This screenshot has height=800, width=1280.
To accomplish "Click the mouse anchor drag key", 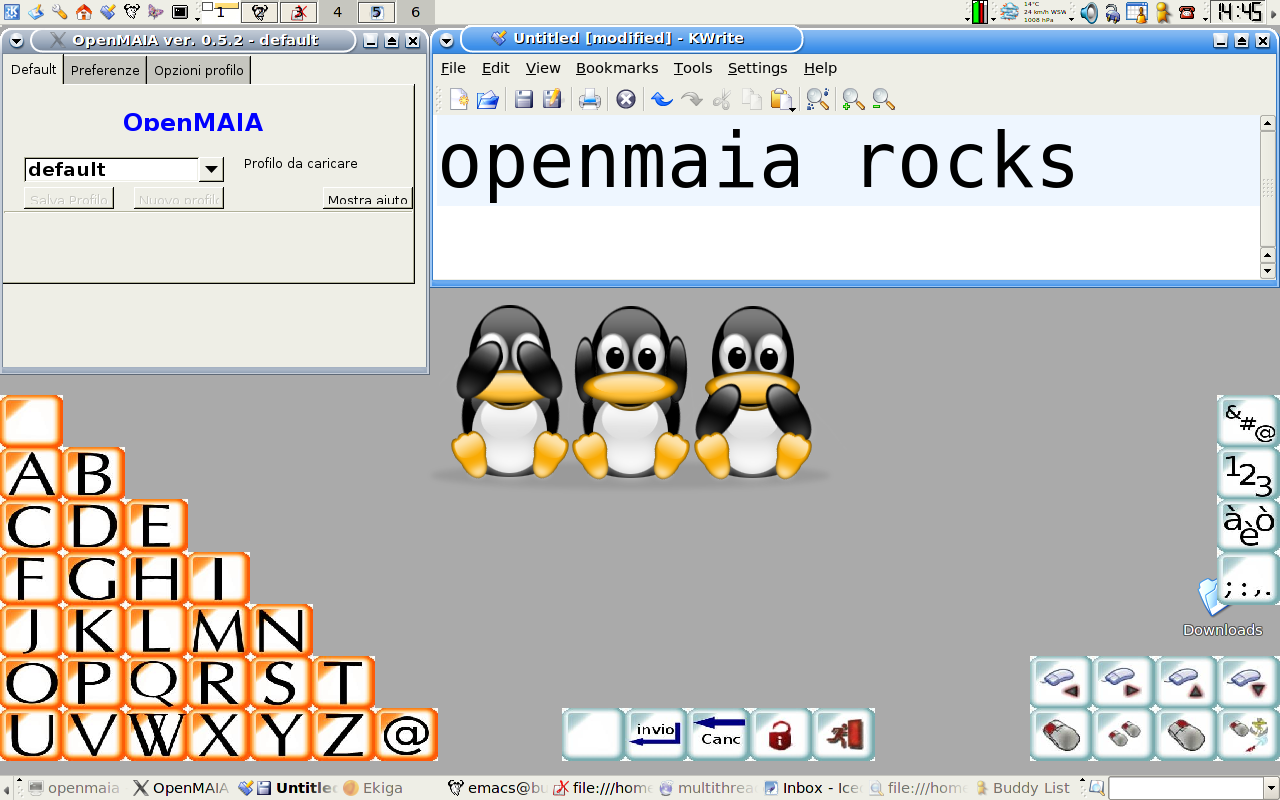I will [1248, 734].
